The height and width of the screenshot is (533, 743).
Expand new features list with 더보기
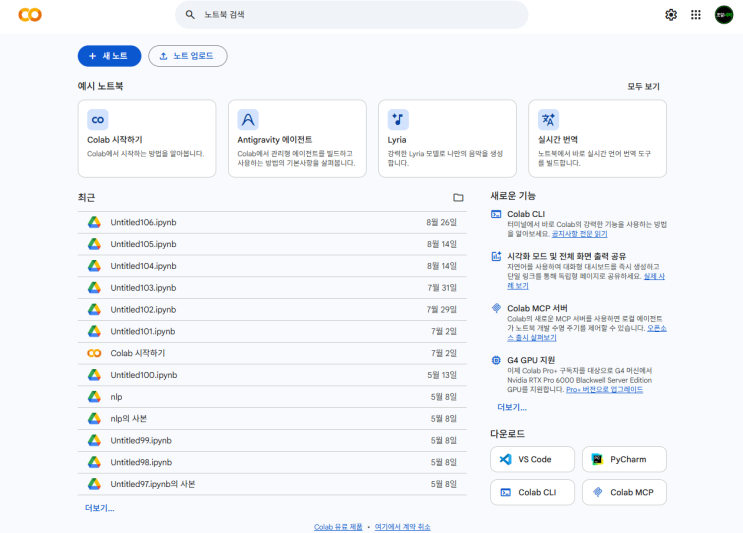[512, 407]
